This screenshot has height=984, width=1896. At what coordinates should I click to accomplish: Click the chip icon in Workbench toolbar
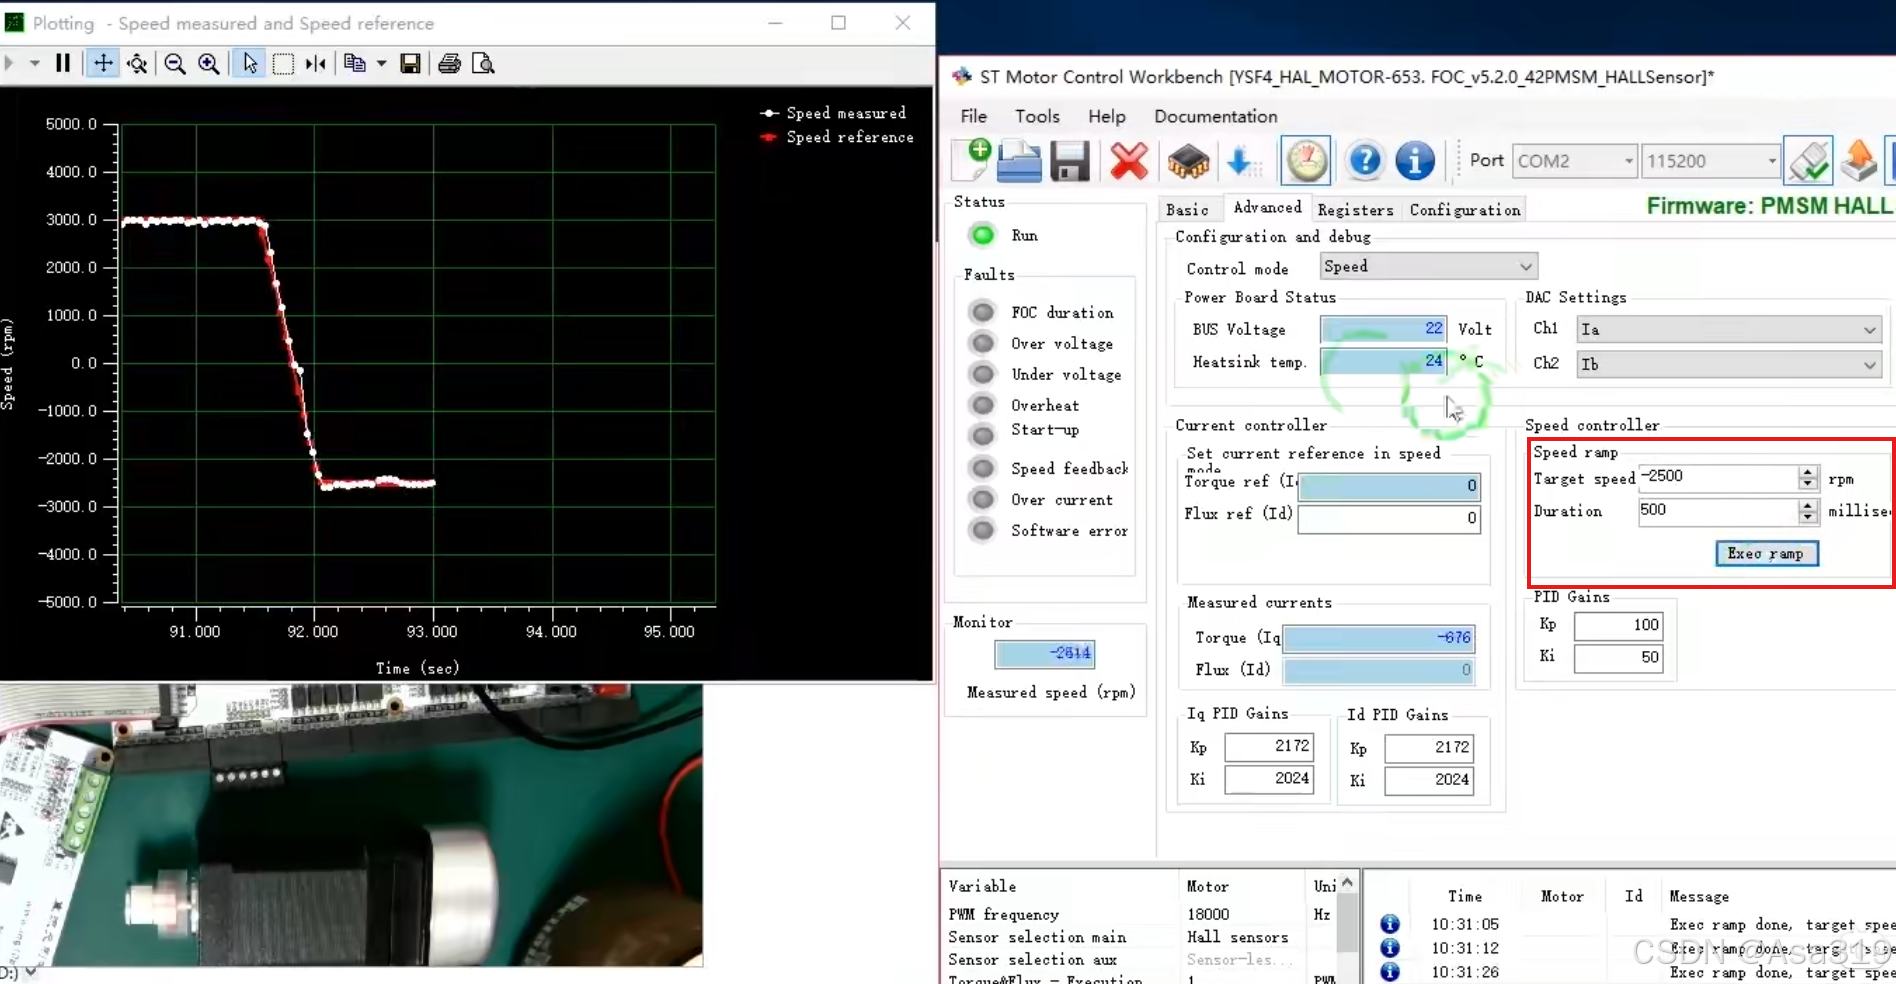tap(1188, 161)
